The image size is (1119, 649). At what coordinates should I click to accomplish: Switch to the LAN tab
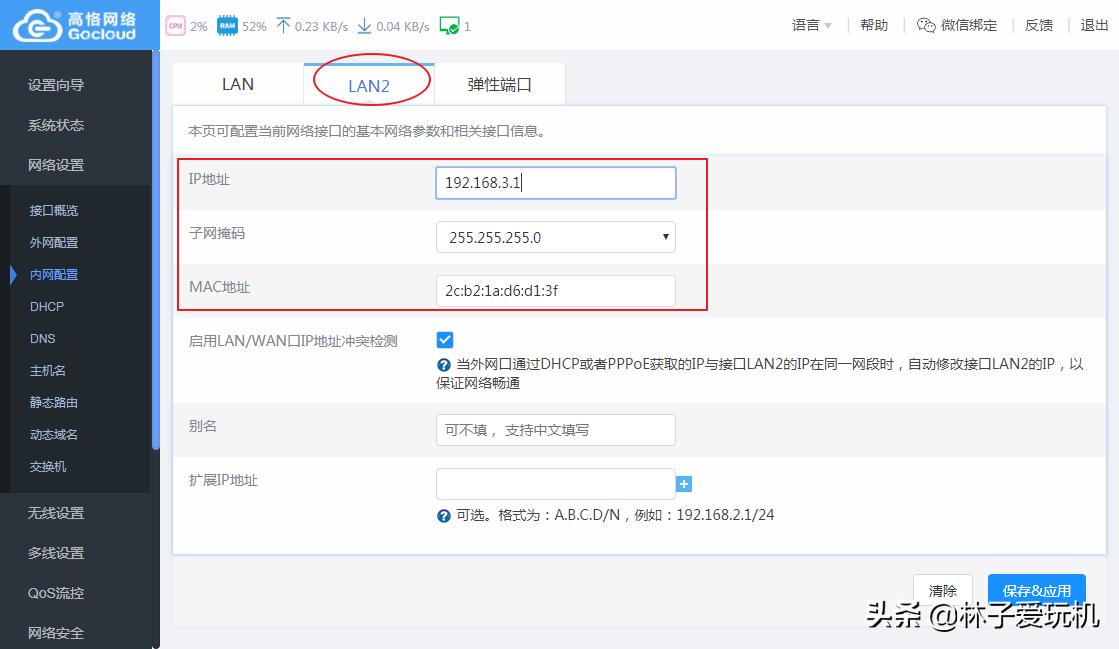237,84
